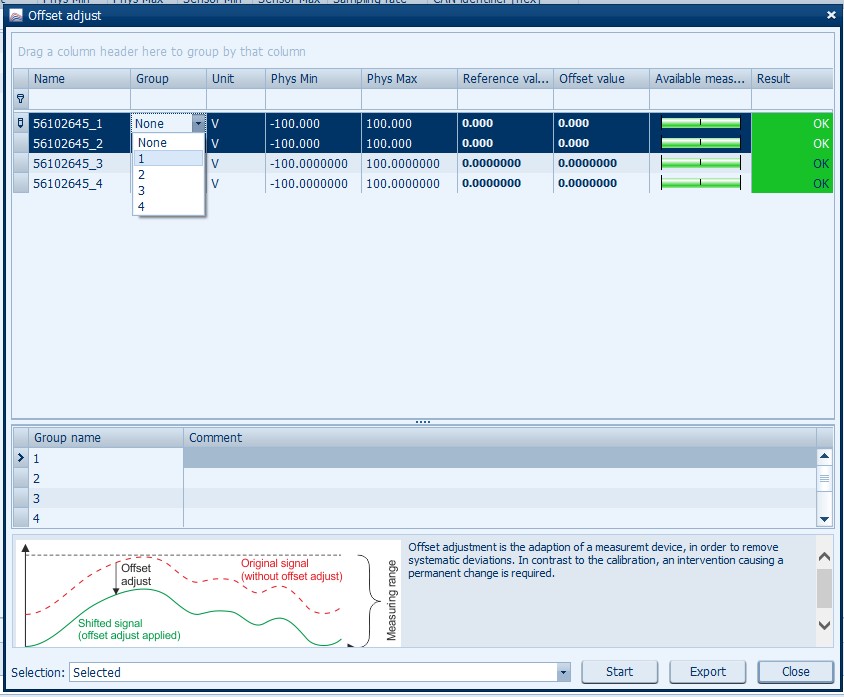Click the Close button
Screen dimensions: 844x697
coord(795,672)
